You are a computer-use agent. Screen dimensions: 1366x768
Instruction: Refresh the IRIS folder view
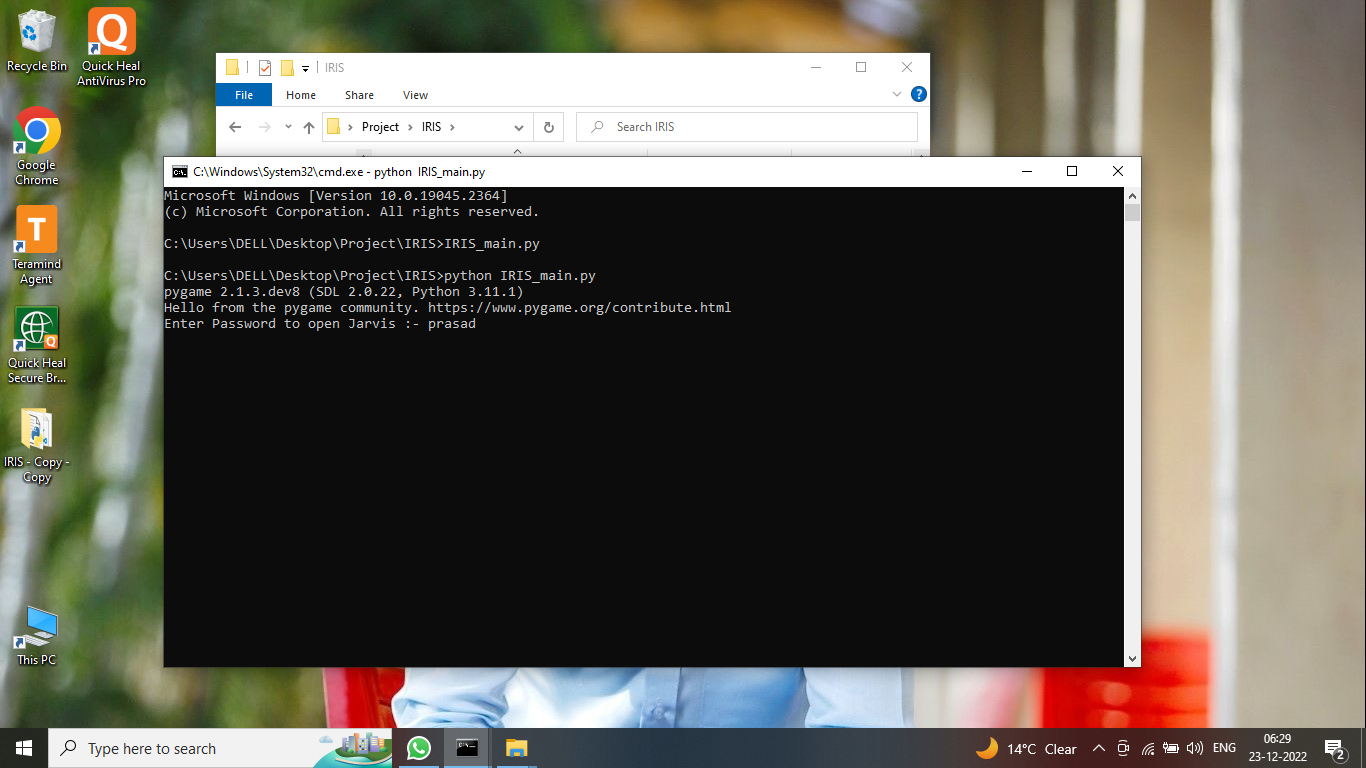click(548, 126)
